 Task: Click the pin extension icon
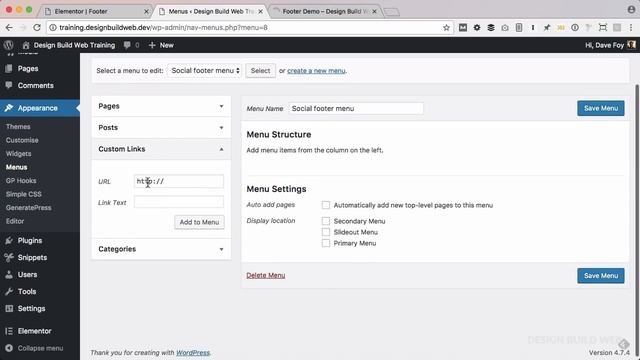(x=547, y=27)
